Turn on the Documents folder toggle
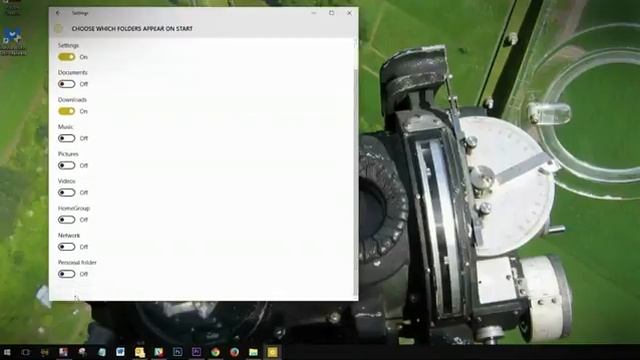The image size is (640, 360). 67,84
